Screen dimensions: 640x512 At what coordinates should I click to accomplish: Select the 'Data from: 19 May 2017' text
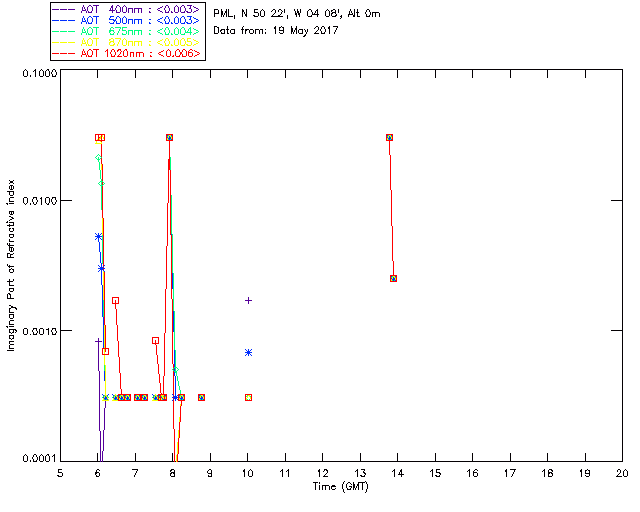pos(276,31)
